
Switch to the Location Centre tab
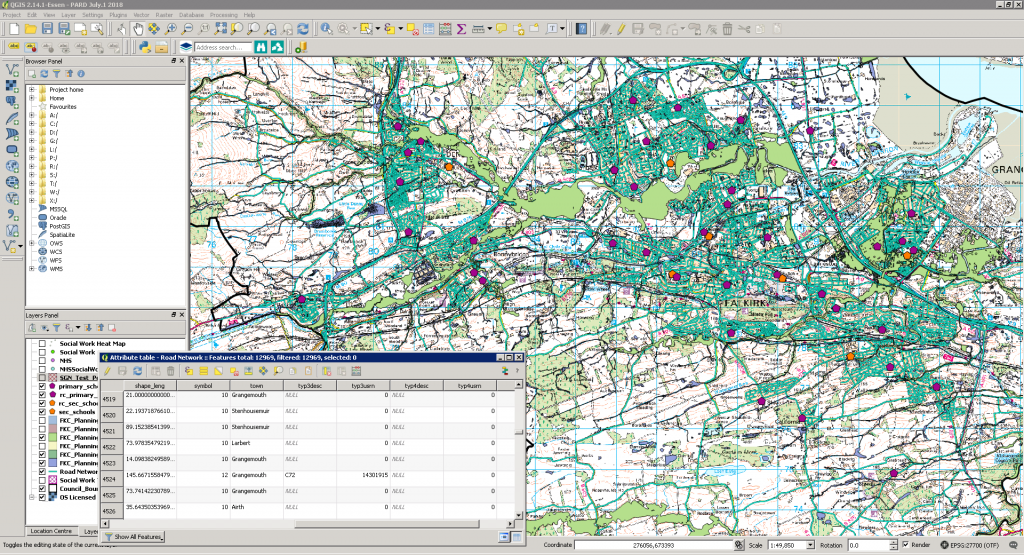[x=51, y=531]
